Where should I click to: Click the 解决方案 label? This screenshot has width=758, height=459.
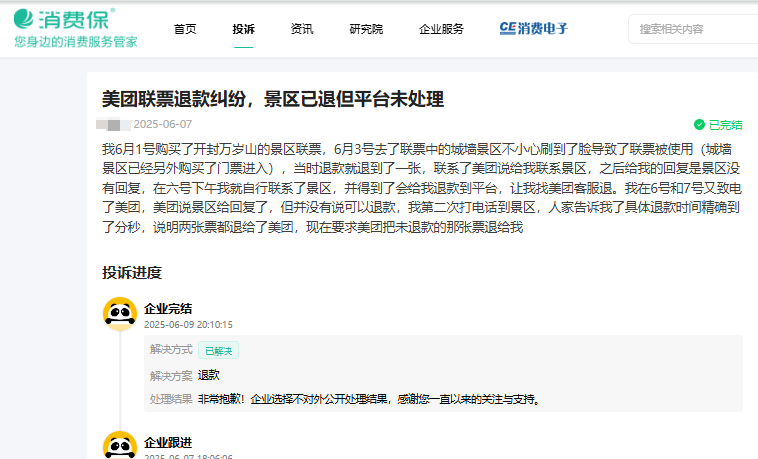[x=171, y=376]
